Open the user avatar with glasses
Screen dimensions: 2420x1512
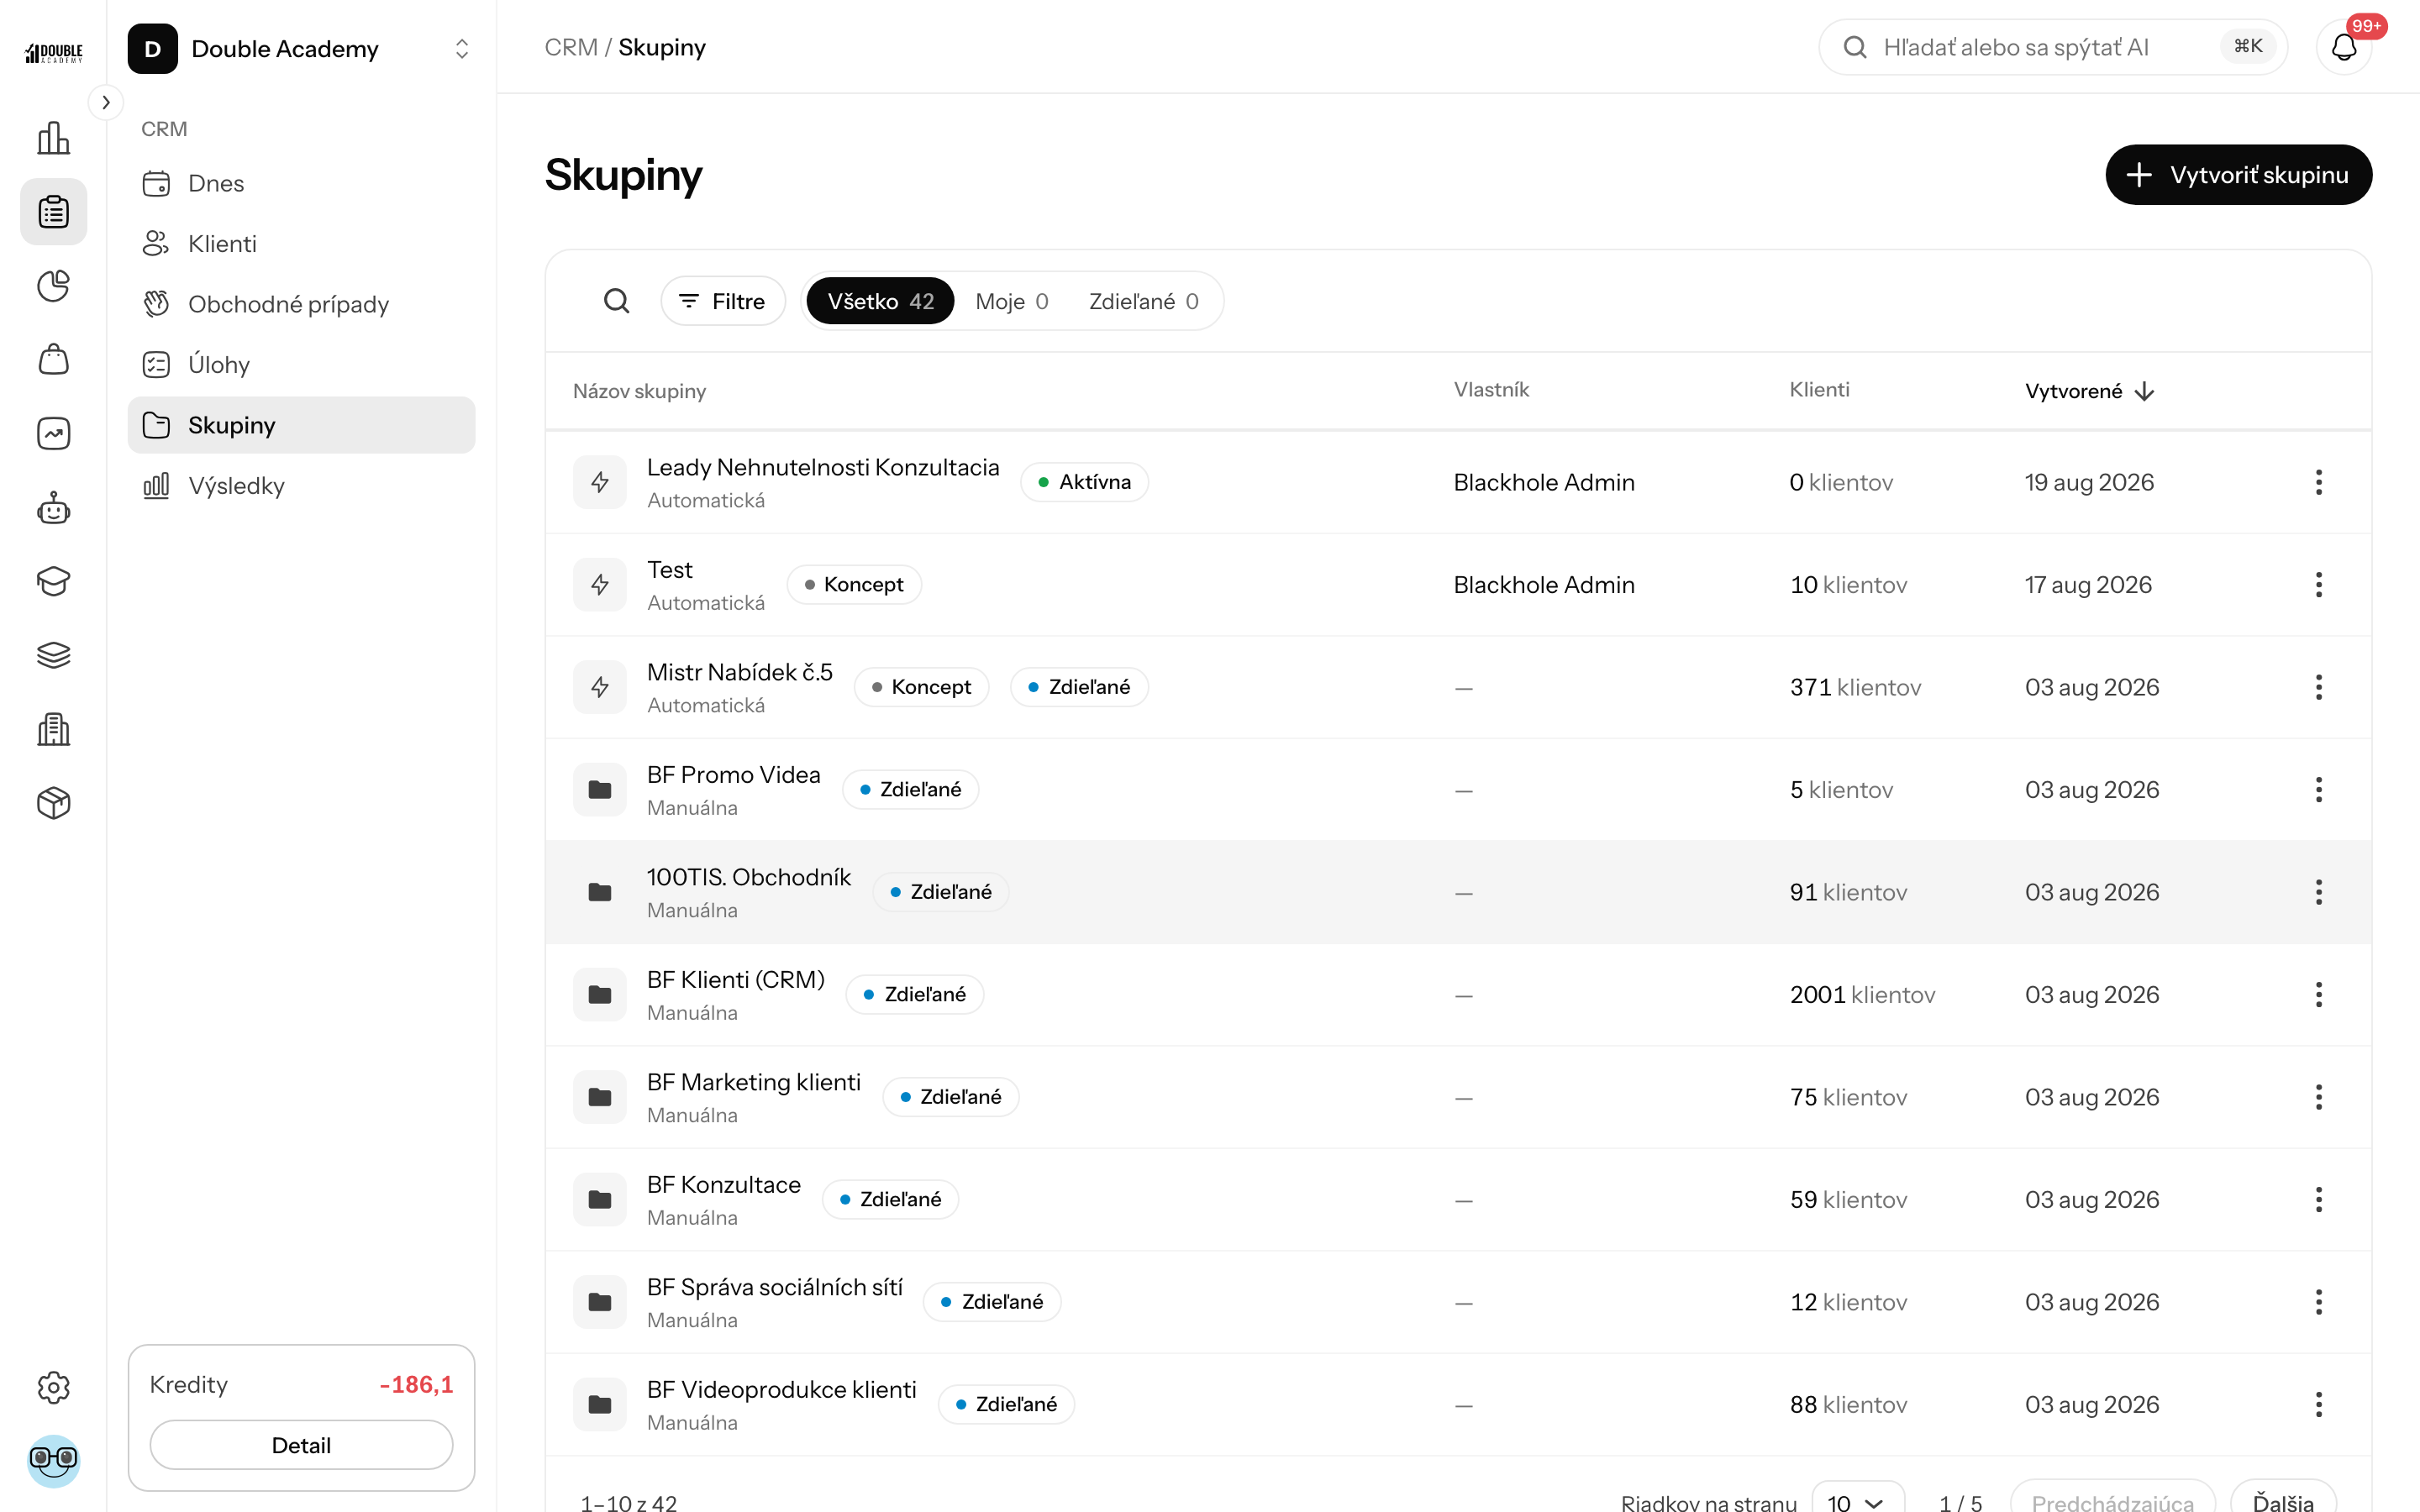(53, 1461)
